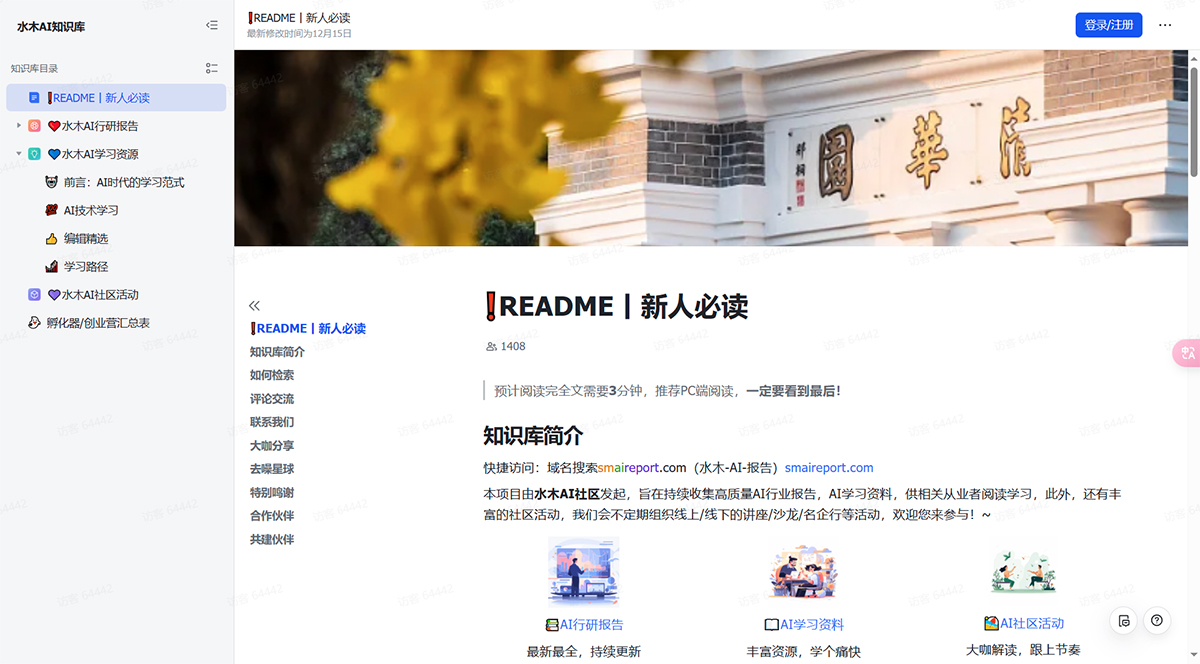Open the help question-mark icon at bottom right
The height and width of the screenshot is (664, 1200).
[1157, 621]
